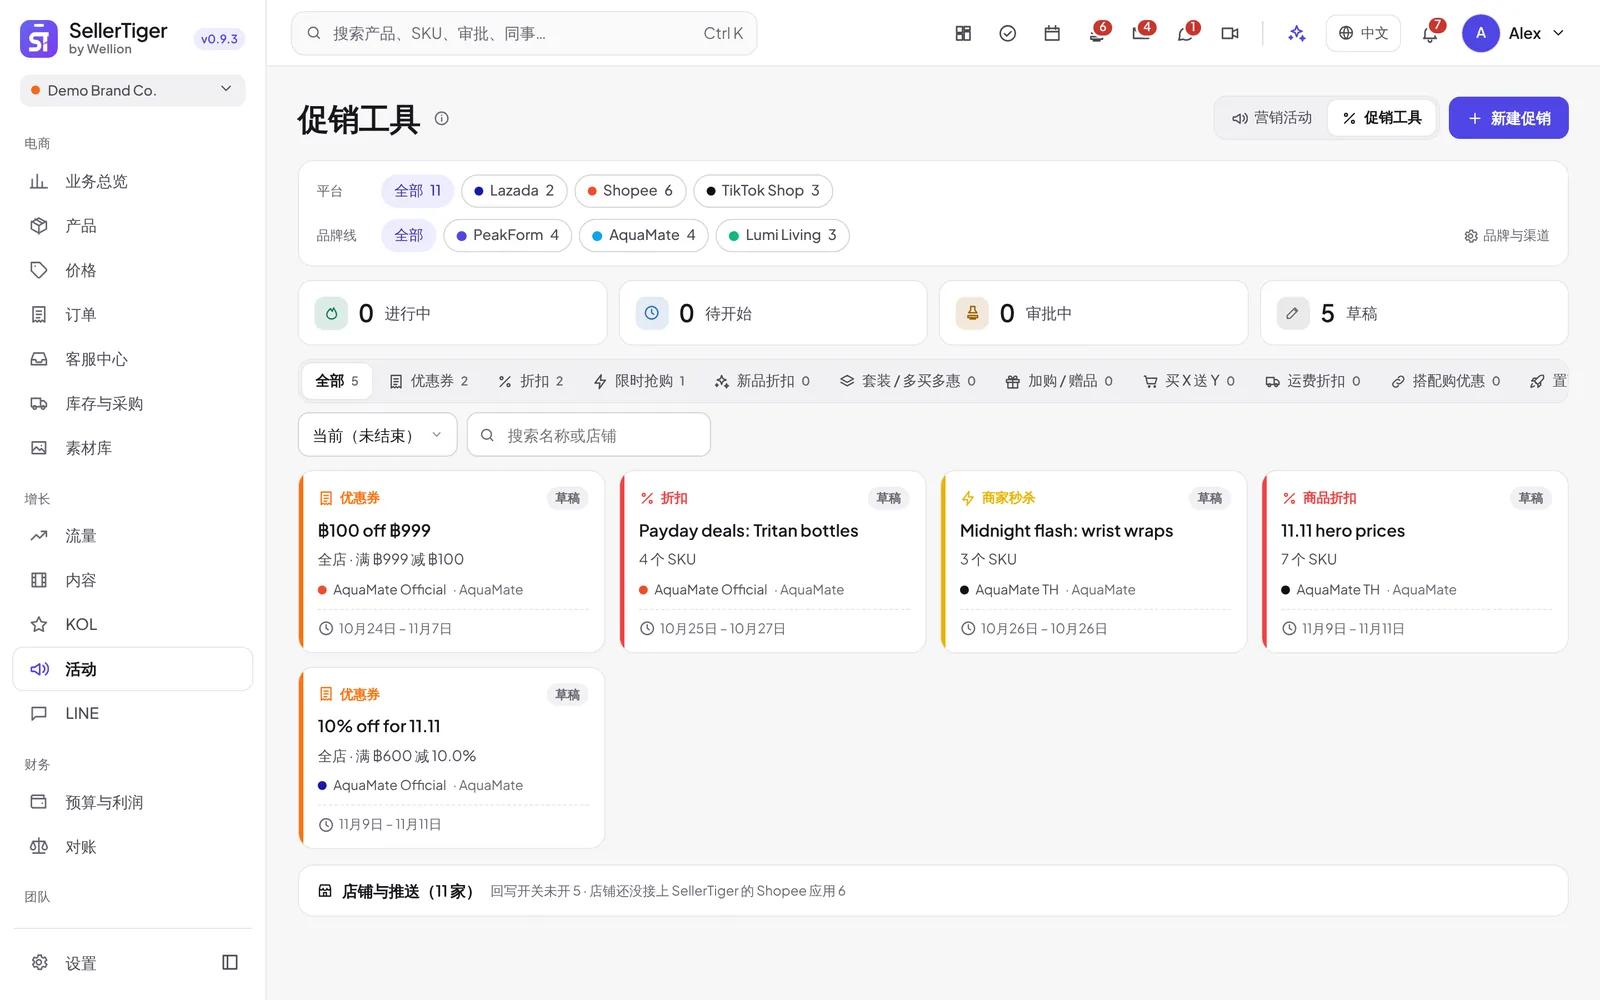Select the 套装/多买多惠 0 tab
This screenshot has height=1000, width=1600.
tap(908, 381)
